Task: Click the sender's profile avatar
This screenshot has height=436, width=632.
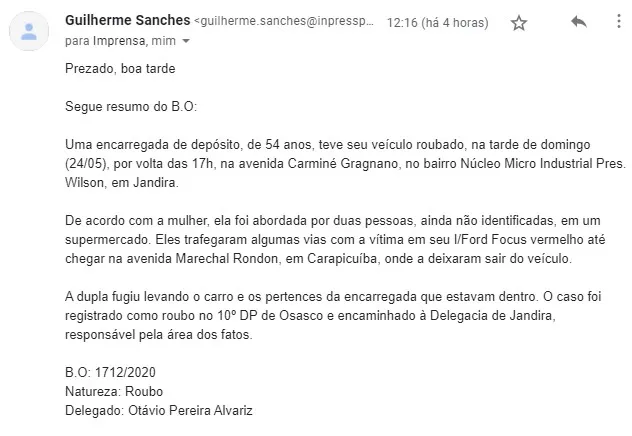Action: (29, 31)
